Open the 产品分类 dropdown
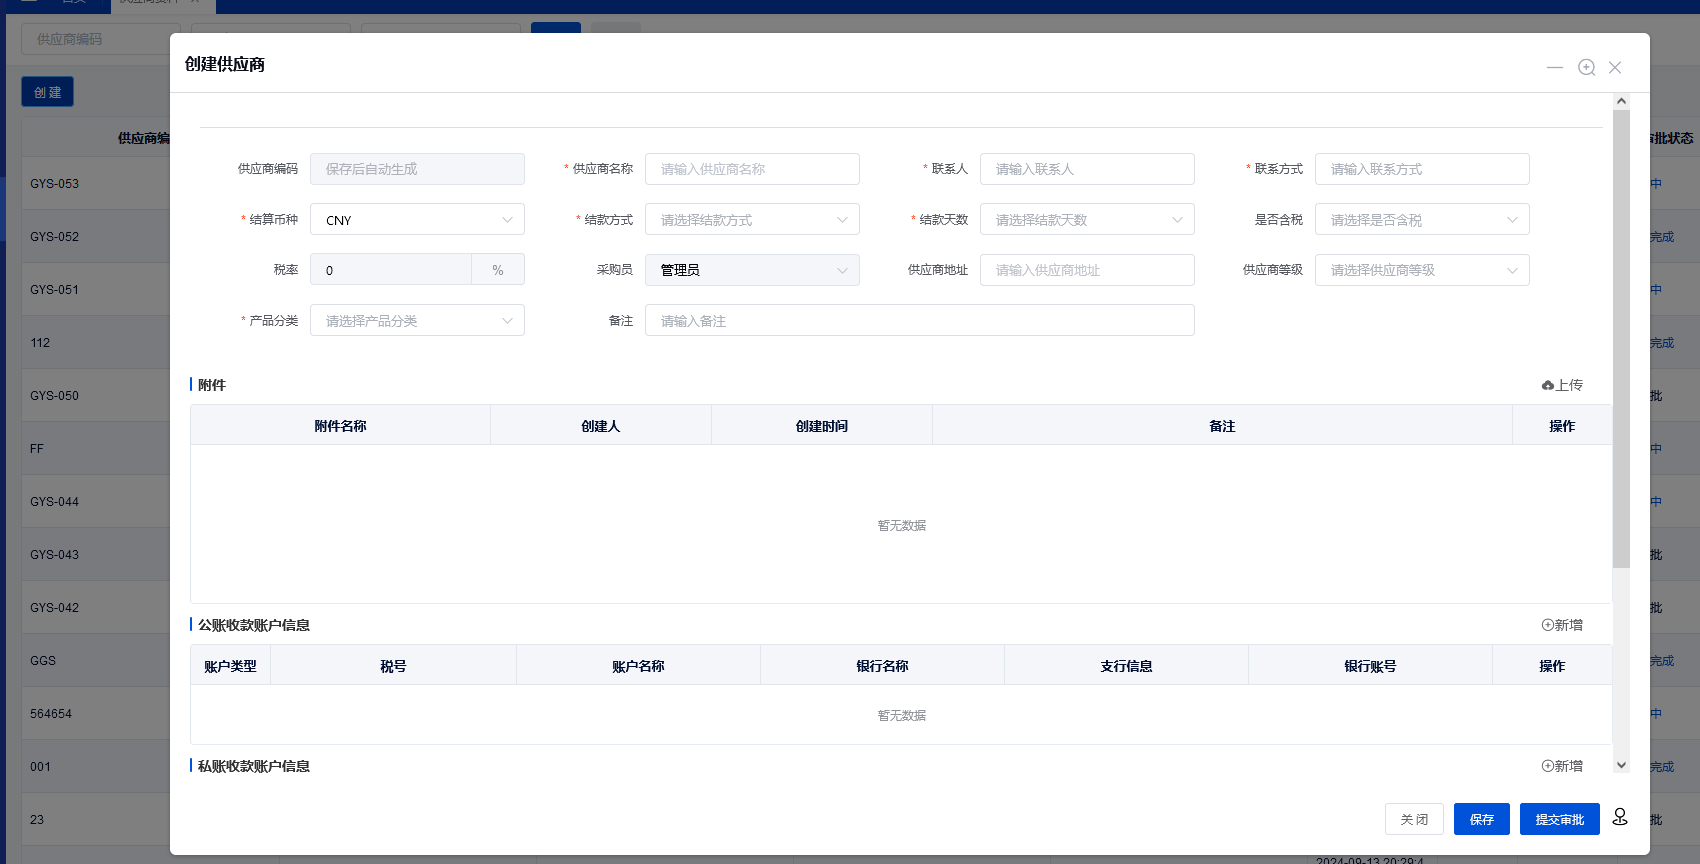Image resolution: width=1700 pixels, height=864 pixels. click(x=417, y=321)
